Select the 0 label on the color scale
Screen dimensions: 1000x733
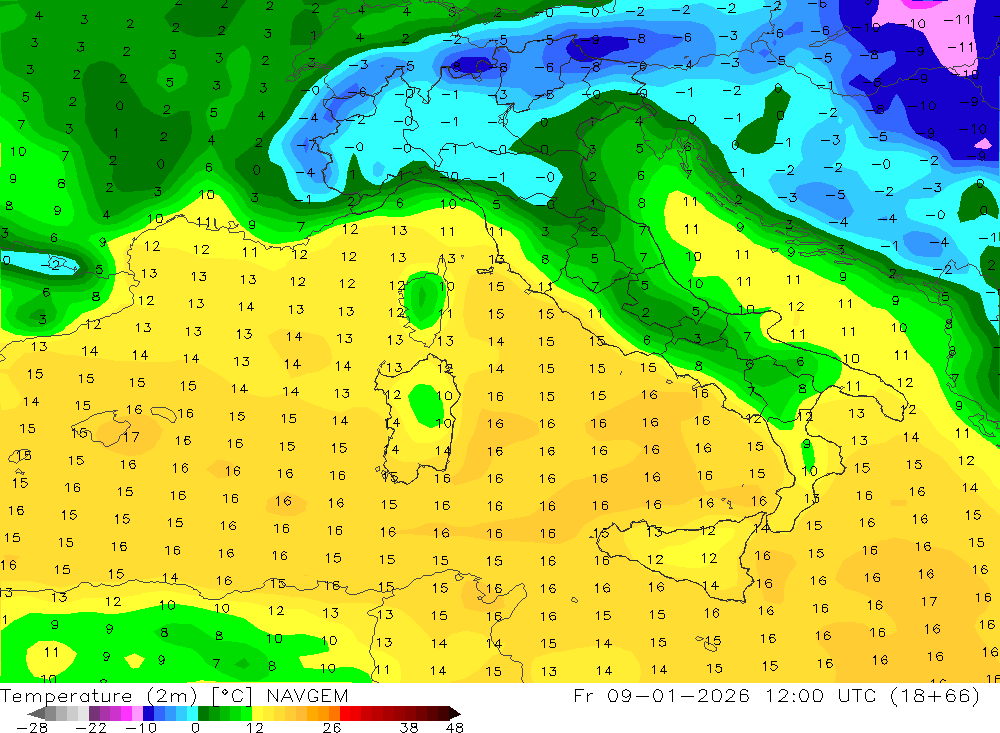195,728
